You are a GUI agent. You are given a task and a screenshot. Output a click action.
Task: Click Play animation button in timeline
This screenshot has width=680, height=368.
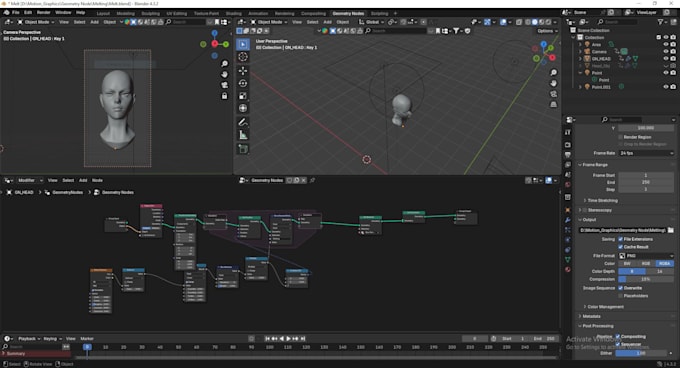coord(288,339)
